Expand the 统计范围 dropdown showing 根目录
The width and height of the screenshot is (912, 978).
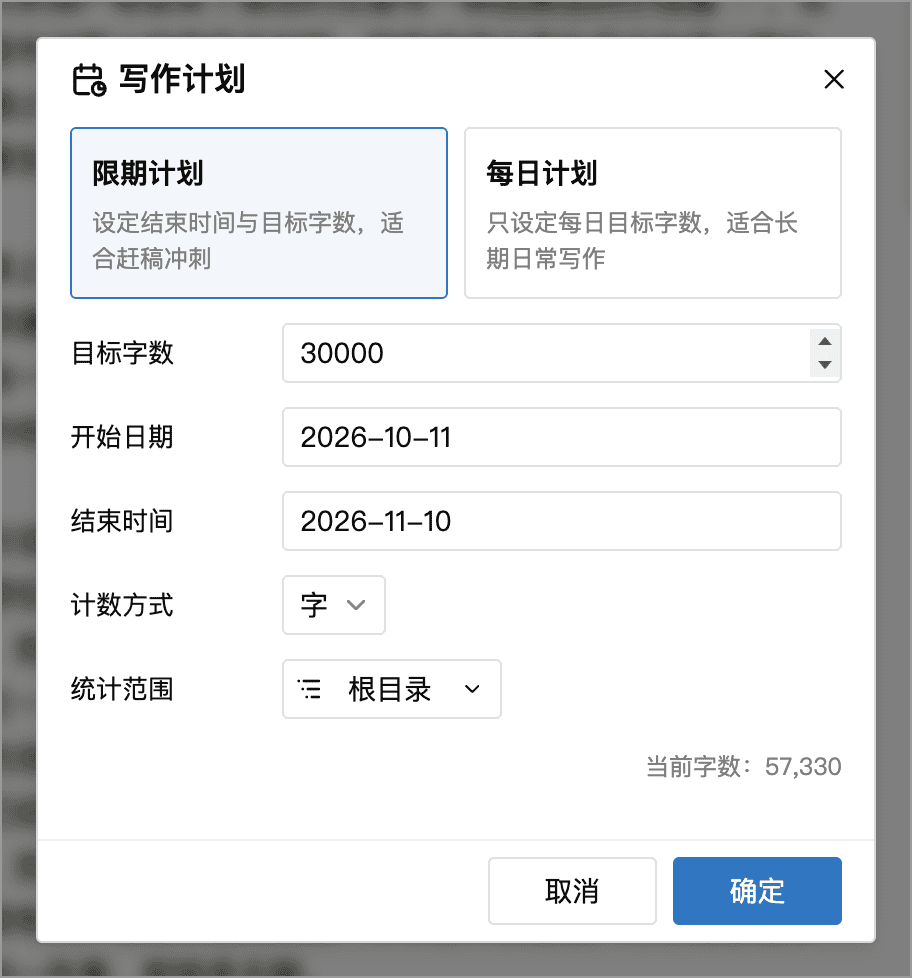click(392, 689)
